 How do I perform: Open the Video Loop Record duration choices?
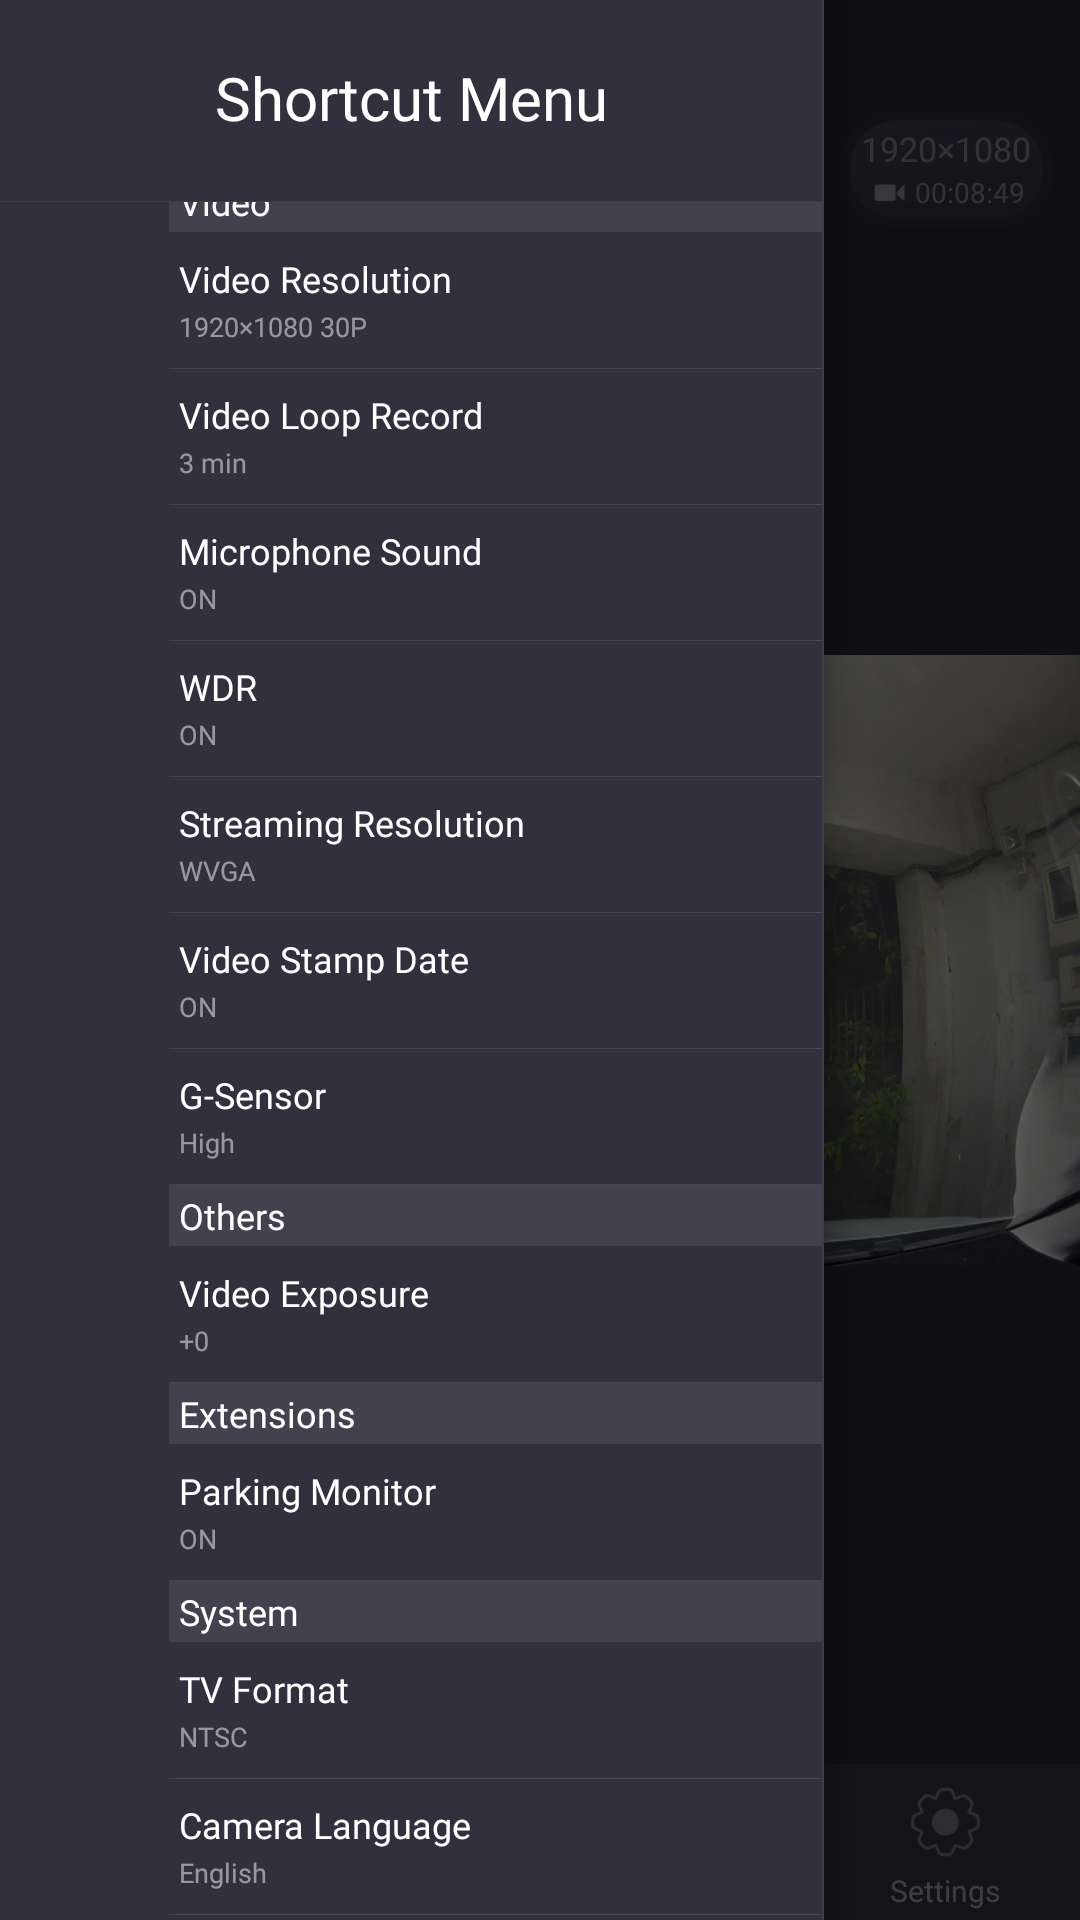[x=495, y=437]
